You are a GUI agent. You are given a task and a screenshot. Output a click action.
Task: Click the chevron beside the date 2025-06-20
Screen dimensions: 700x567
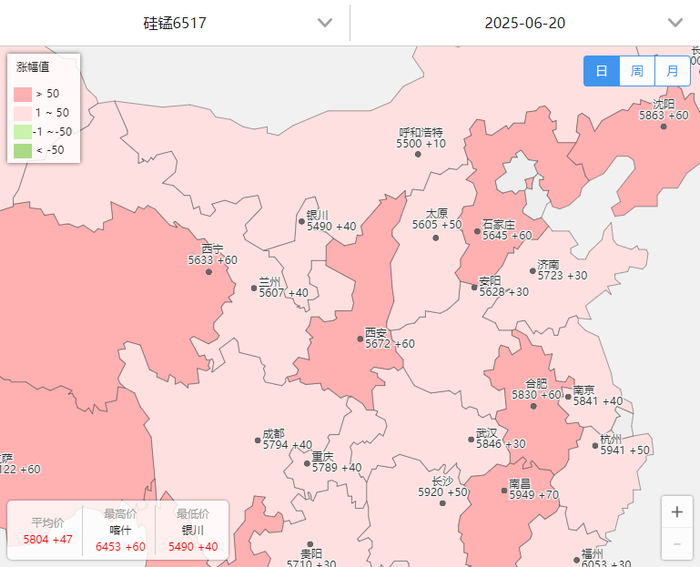[675, 23]
